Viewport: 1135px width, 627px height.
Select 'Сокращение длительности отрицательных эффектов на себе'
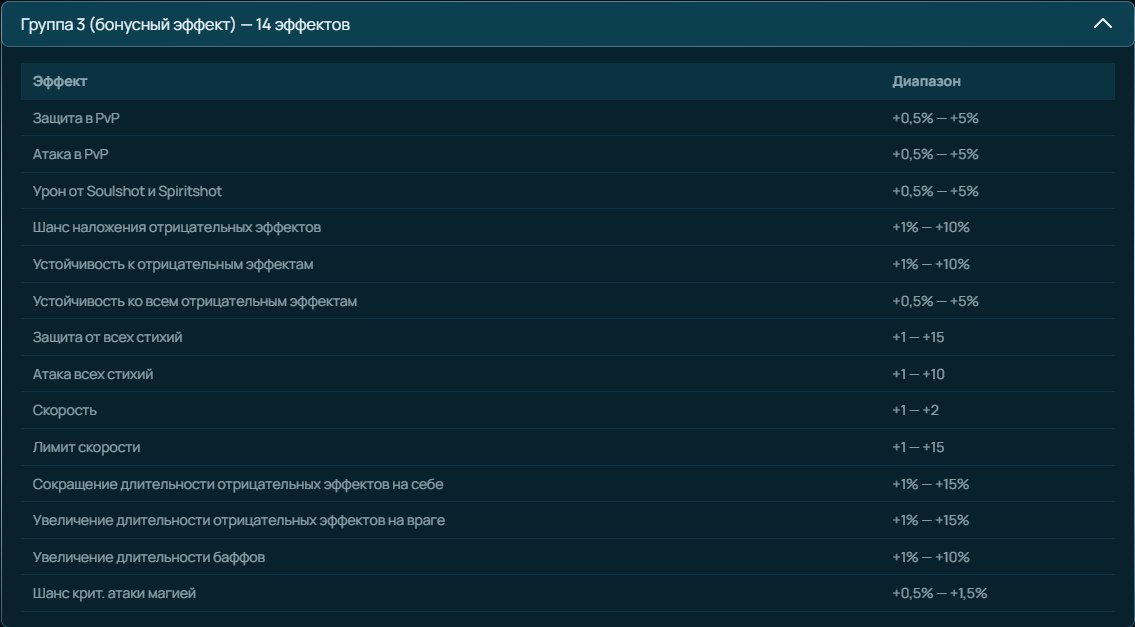(568, 484)
